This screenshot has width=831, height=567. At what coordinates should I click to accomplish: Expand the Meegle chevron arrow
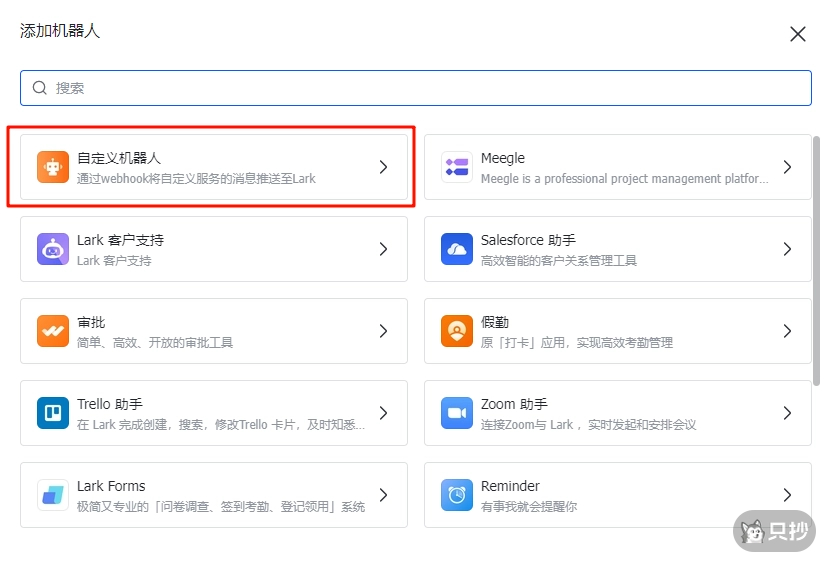coord(787,167)
